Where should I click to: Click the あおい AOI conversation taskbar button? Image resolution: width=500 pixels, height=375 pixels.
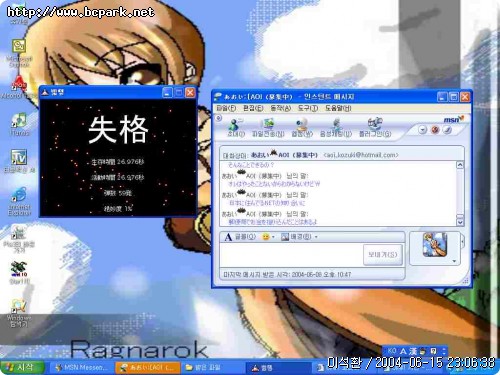point(148,367)
